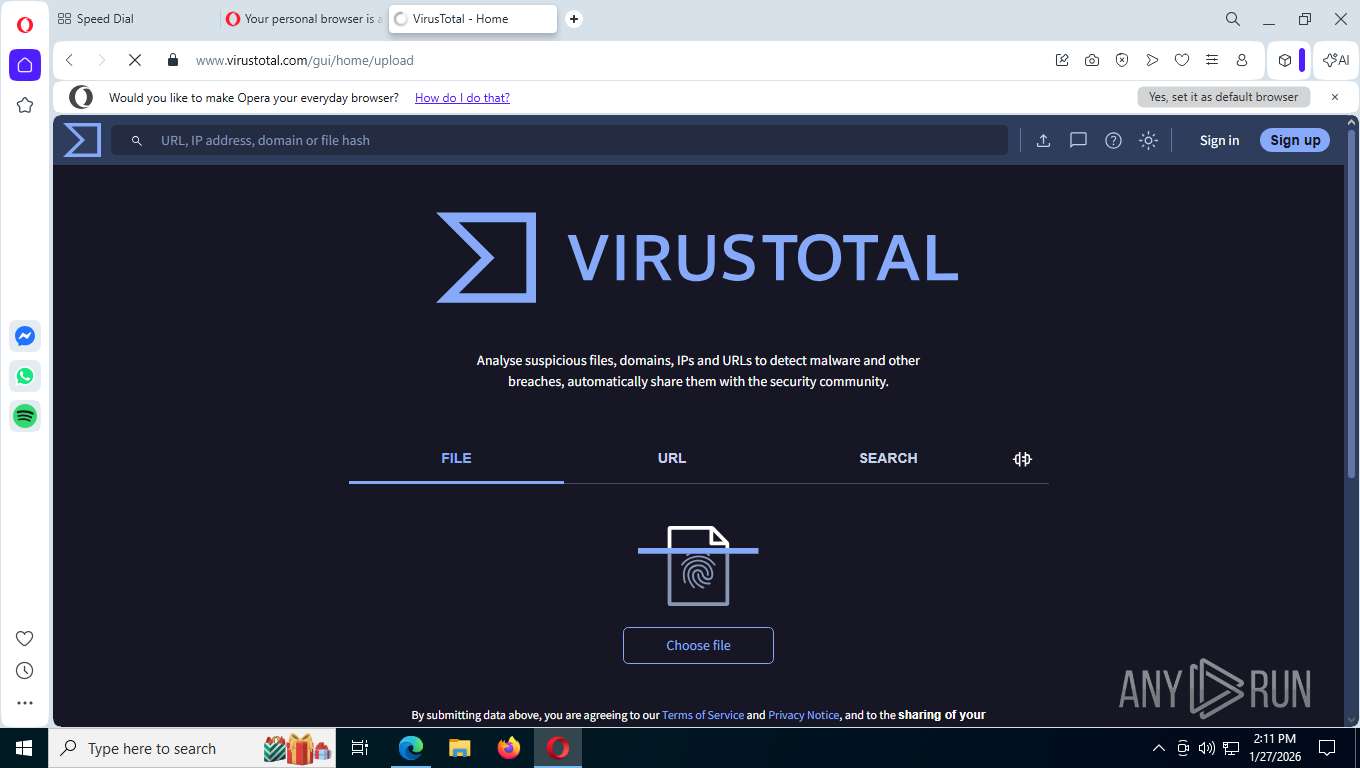The height and width of the screenshot is (768, 1360).
Task: Click Sign in on VirusTotal
Action: [x=1219, y=140]
